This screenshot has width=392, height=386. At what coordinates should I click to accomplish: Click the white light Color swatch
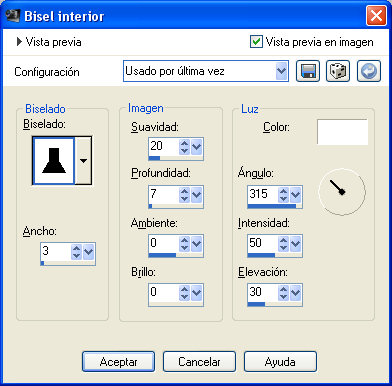click(342, 132)
